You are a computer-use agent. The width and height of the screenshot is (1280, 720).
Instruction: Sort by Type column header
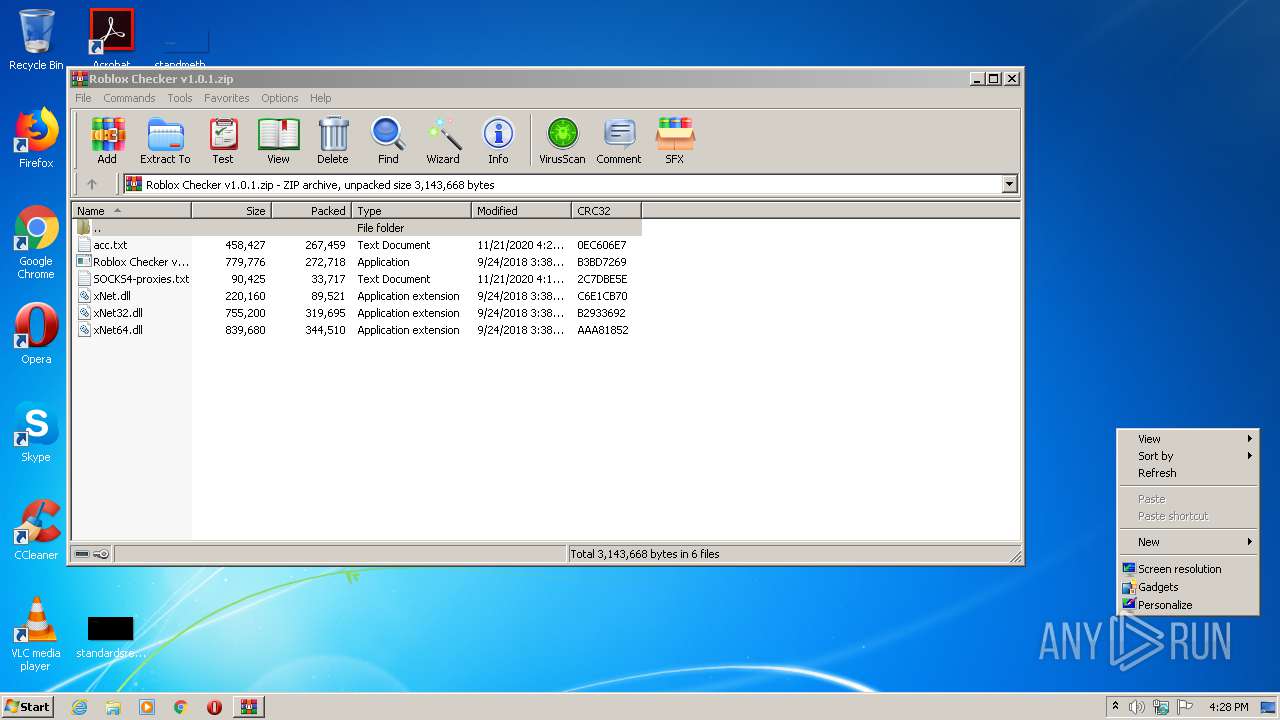pos(411,211)
